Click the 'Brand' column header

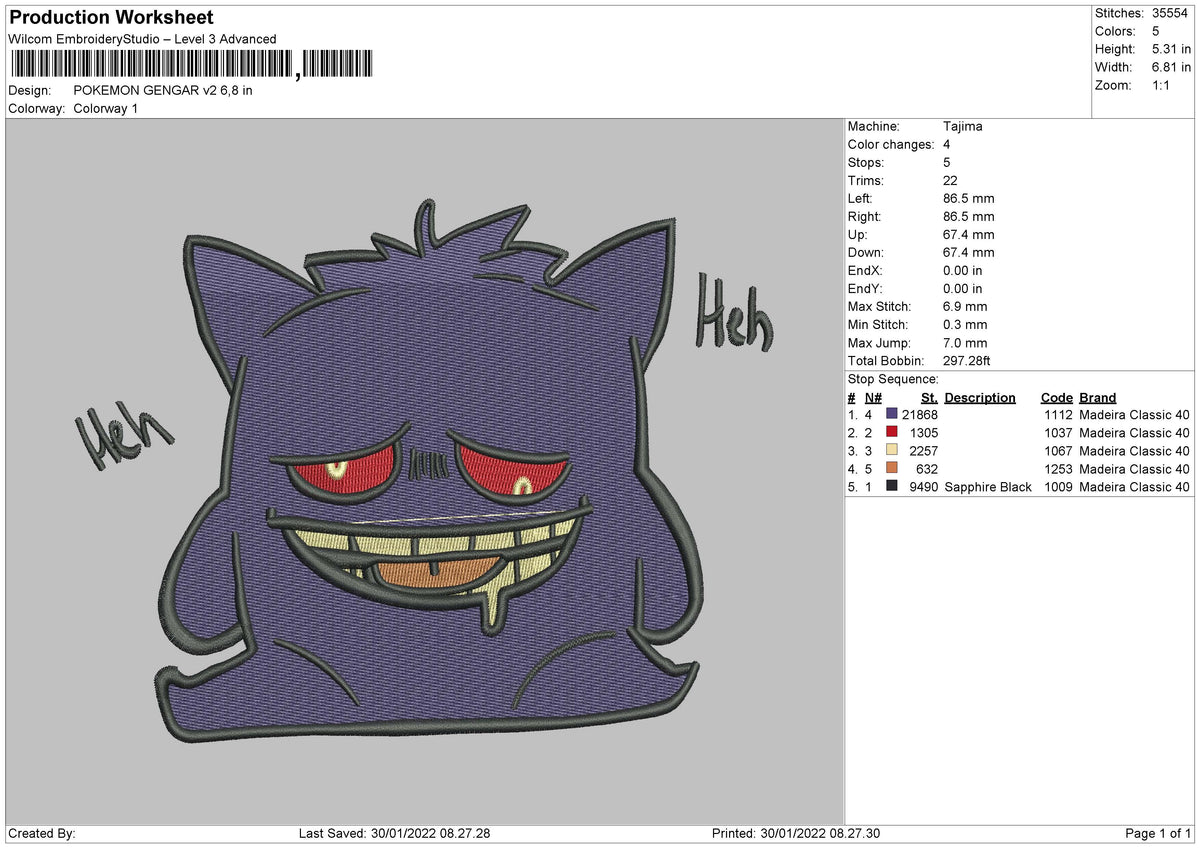1098,398
